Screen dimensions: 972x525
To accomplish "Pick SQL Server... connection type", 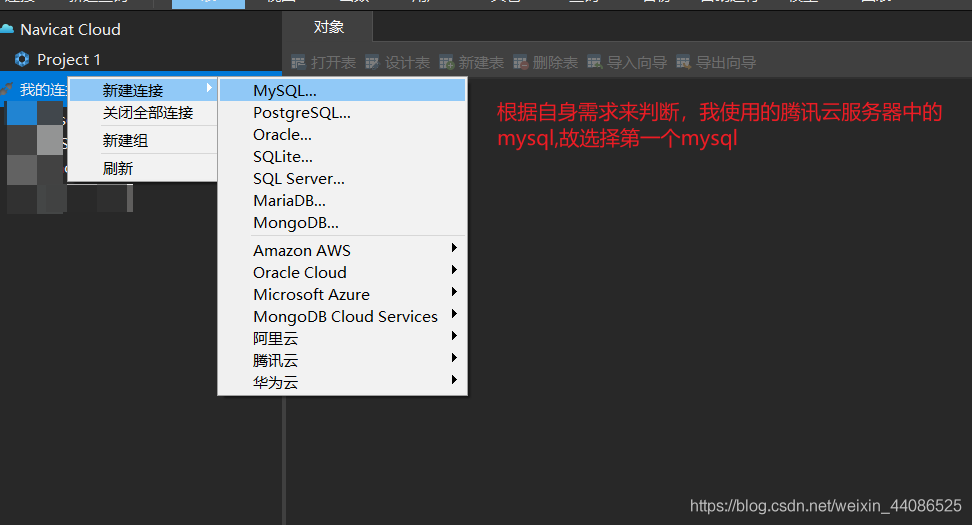I will point(342,179).
